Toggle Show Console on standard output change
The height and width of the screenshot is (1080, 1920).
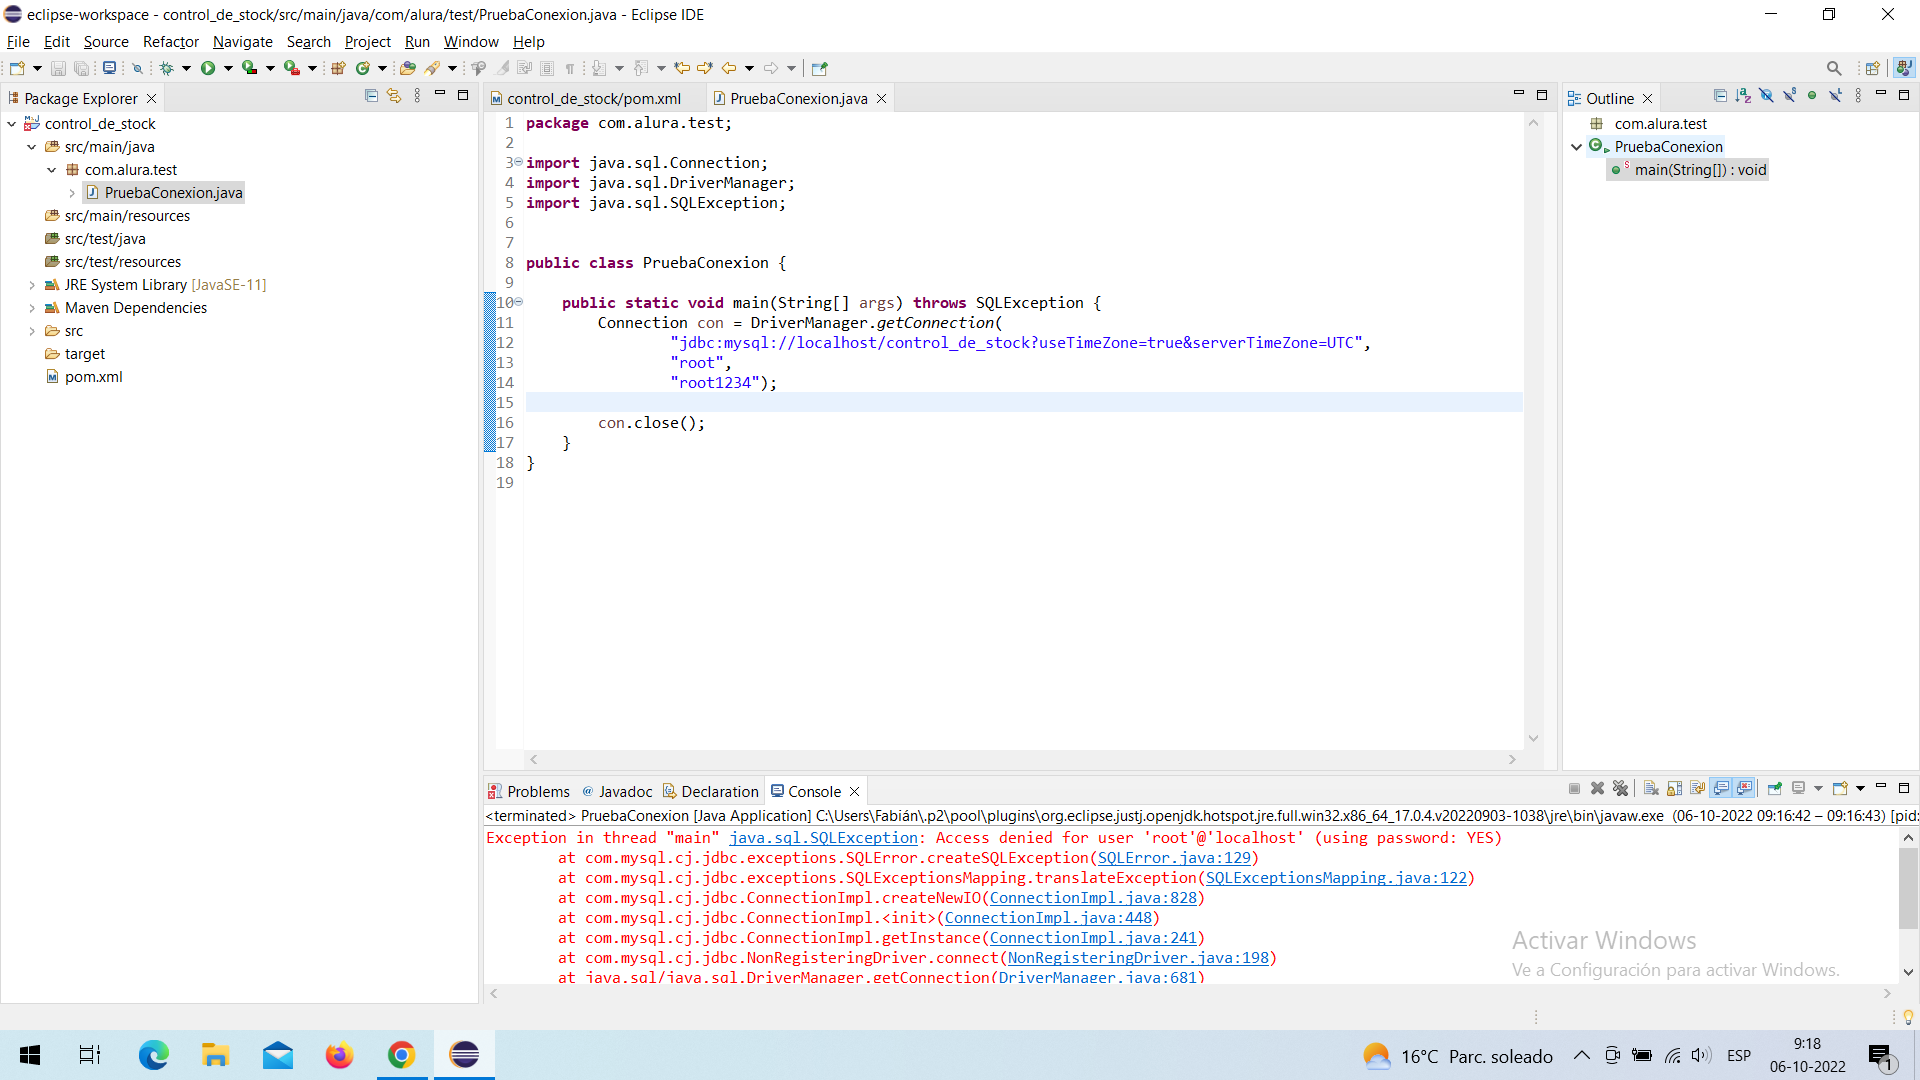[1721, 789]
